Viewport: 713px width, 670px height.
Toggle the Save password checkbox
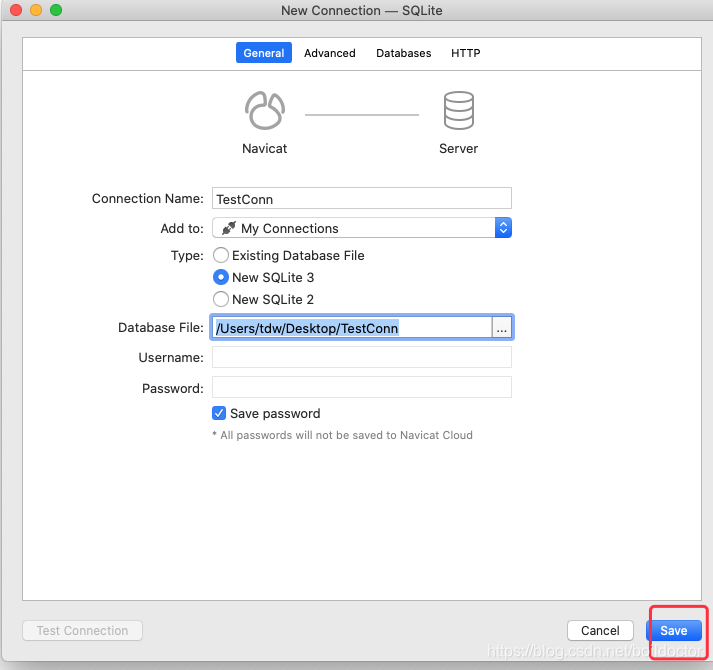(219, 413)
